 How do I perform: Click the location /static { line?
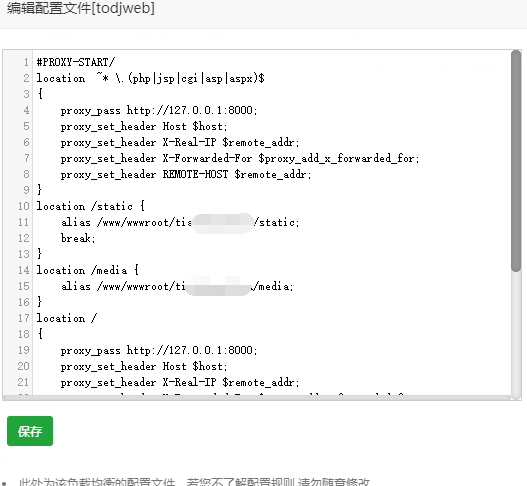[90, 206]
